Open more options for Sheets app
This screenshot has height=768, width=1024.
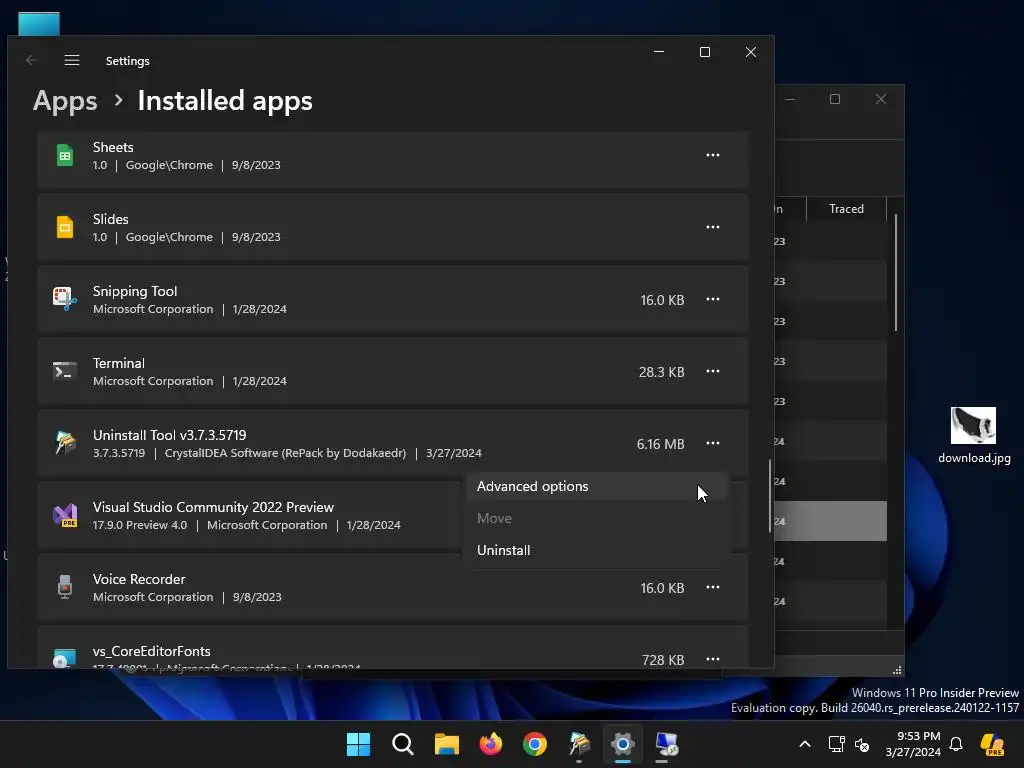tap(712, 155)
